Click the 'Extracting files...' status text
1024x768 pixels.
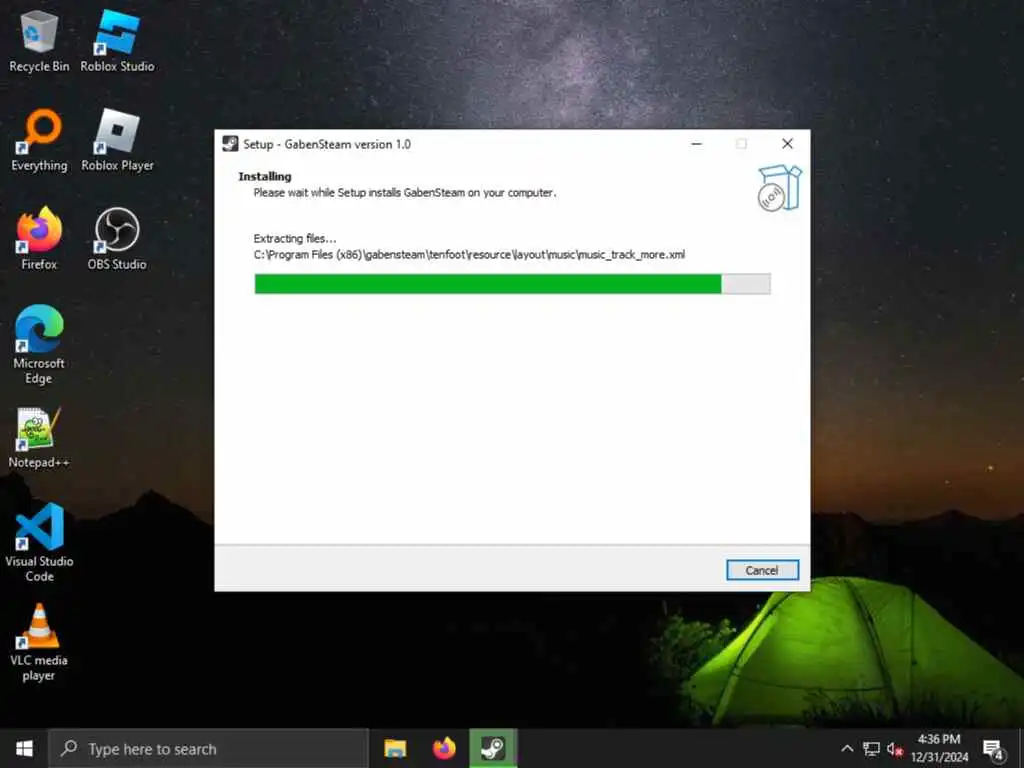pos(295,238)
